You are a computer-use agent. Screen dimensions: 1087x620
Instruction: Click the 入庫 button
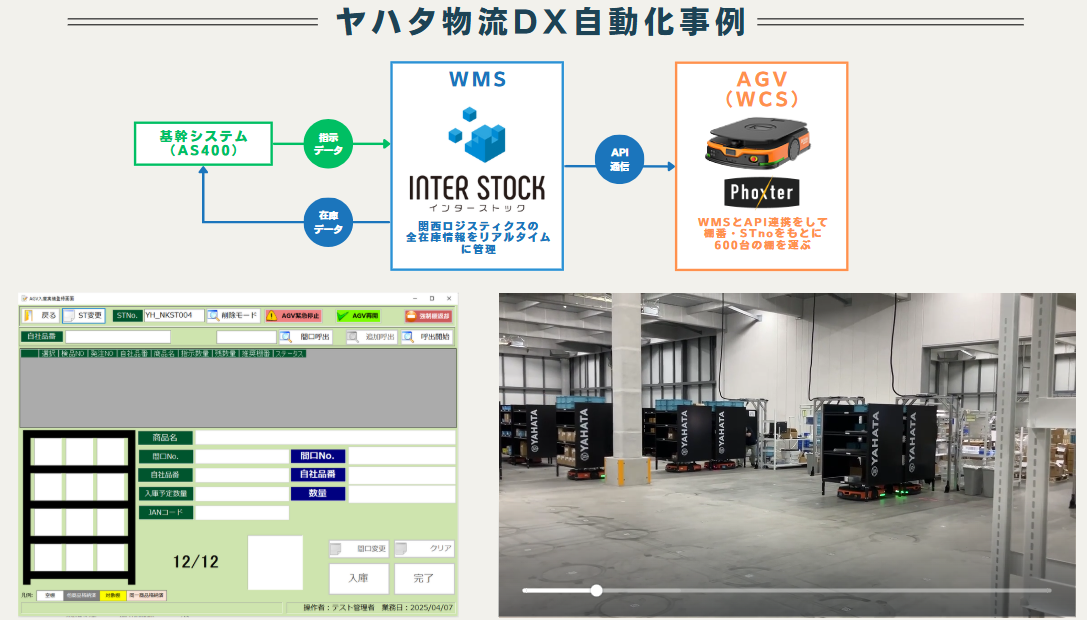tap(358, 578)
